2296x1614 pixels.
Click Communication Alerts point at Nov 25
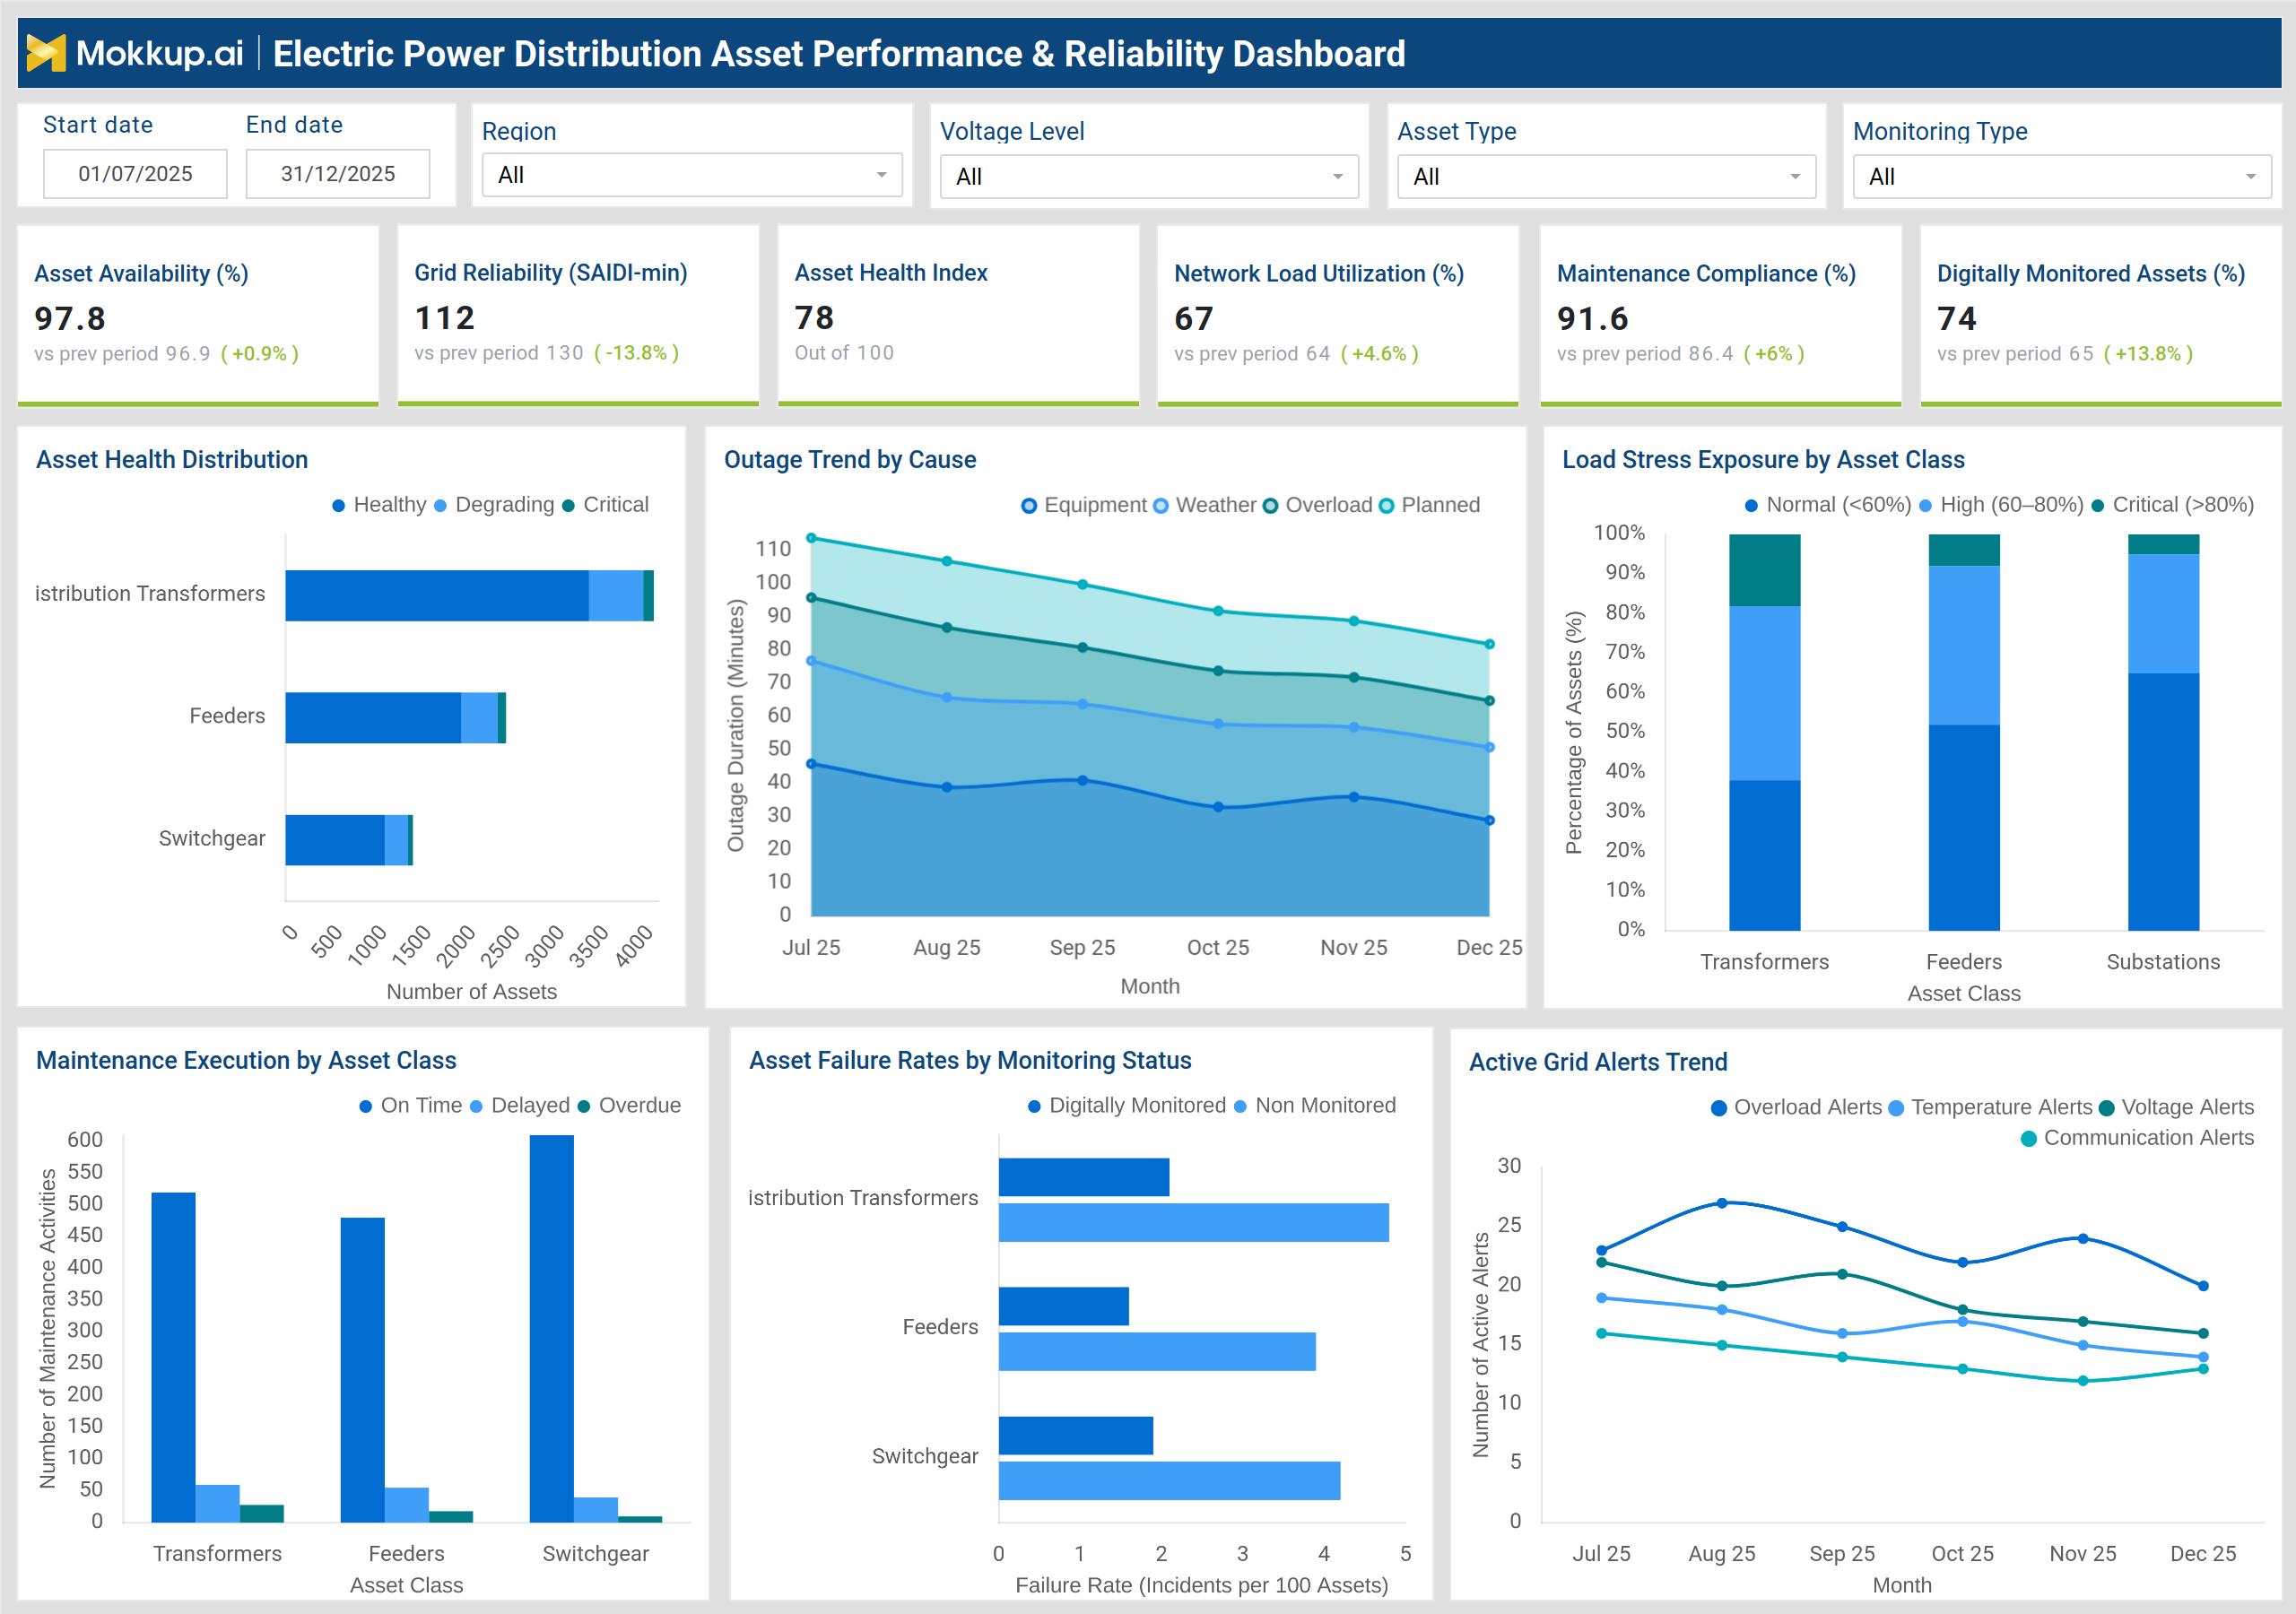[2083, 1381]
